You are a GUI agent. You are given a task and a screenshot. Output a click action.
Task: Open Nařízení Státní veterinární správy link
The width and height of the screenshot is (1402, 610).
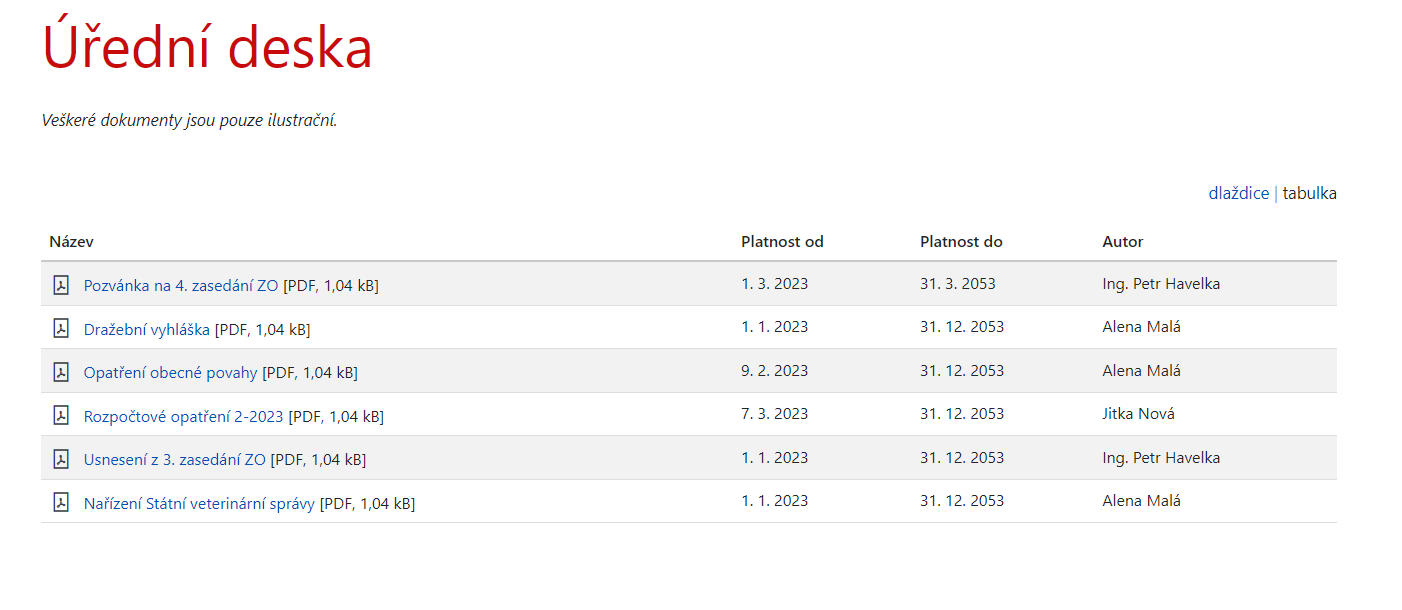pyautogui.click(x=199, y=503)
